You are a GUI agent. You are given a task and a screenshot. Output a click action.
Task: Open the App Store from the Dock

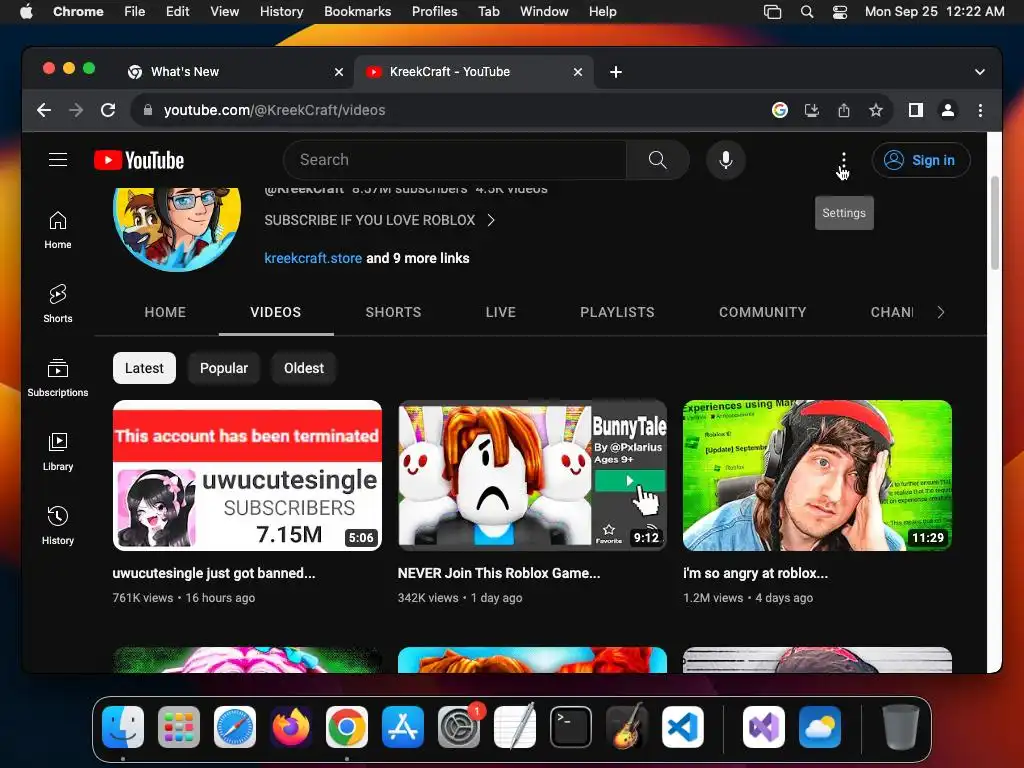(403, 727)
